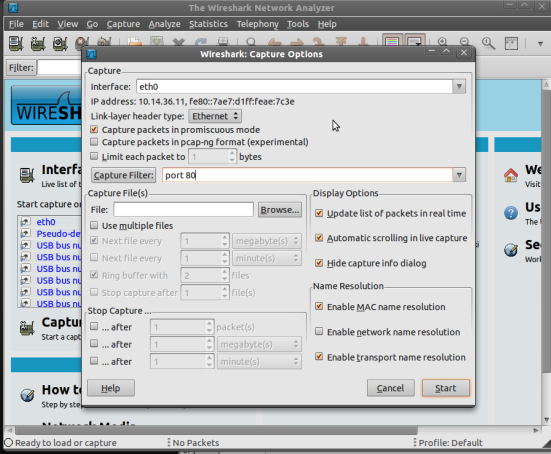Click the reload capture file icon

click(x=201, y=41)
